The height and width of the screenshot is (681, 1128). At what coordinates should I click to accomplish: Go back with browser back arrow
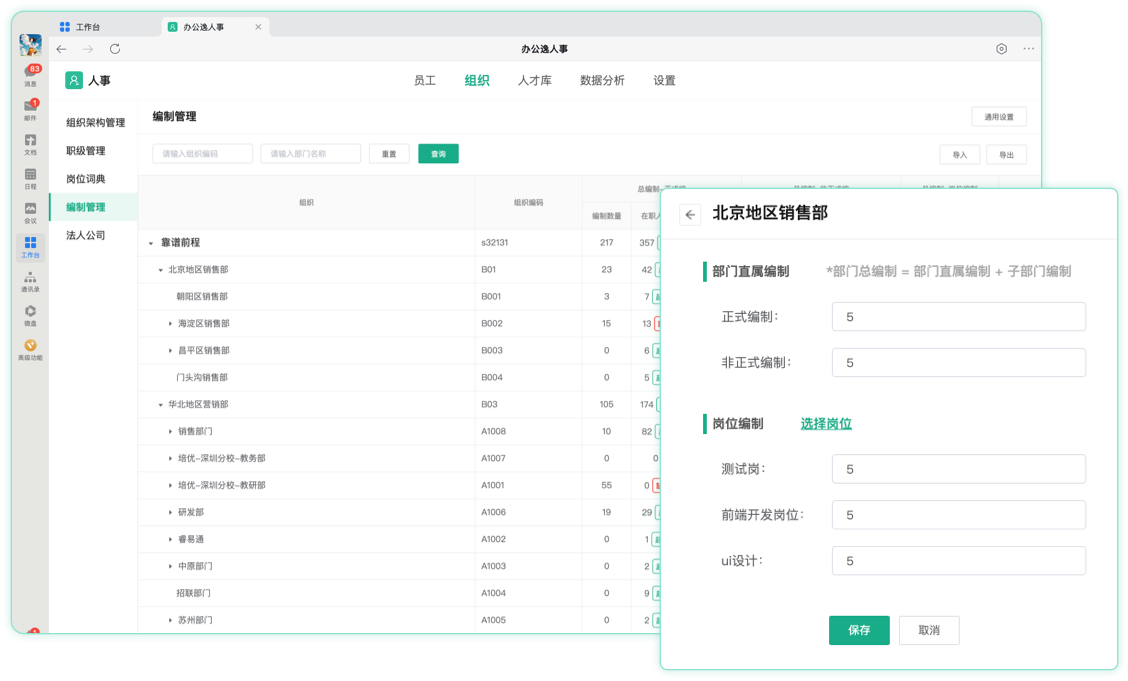tap(62, 49)
